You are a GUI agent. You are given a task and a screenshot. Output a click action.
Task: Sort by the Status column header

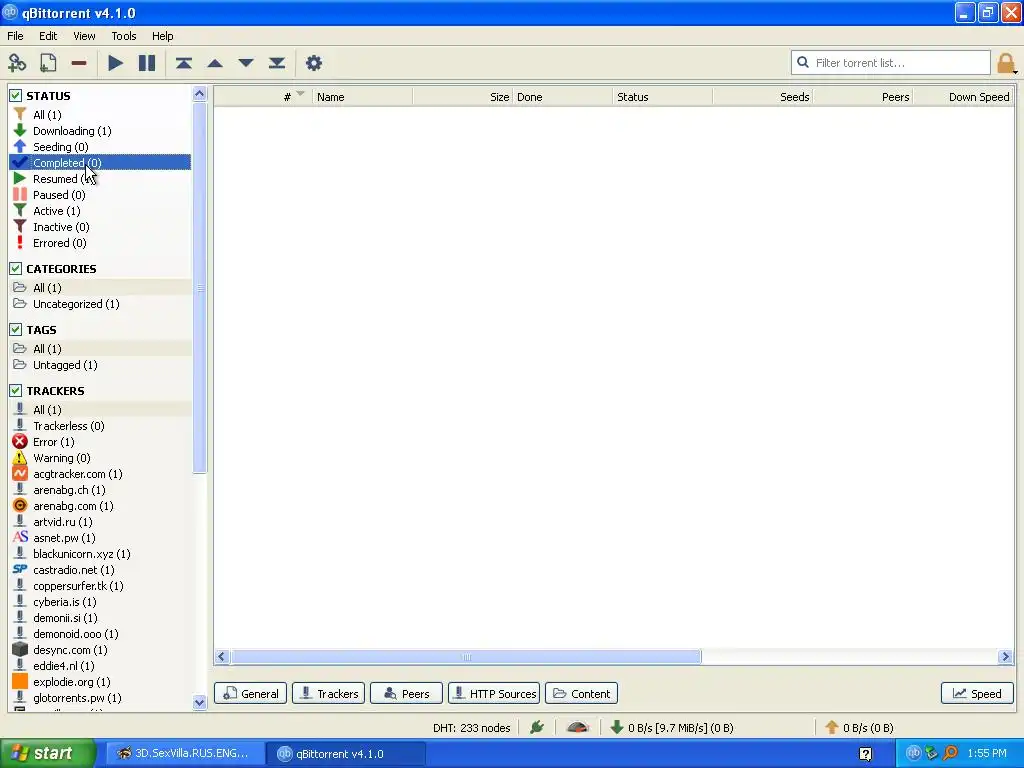pos(663,97)
